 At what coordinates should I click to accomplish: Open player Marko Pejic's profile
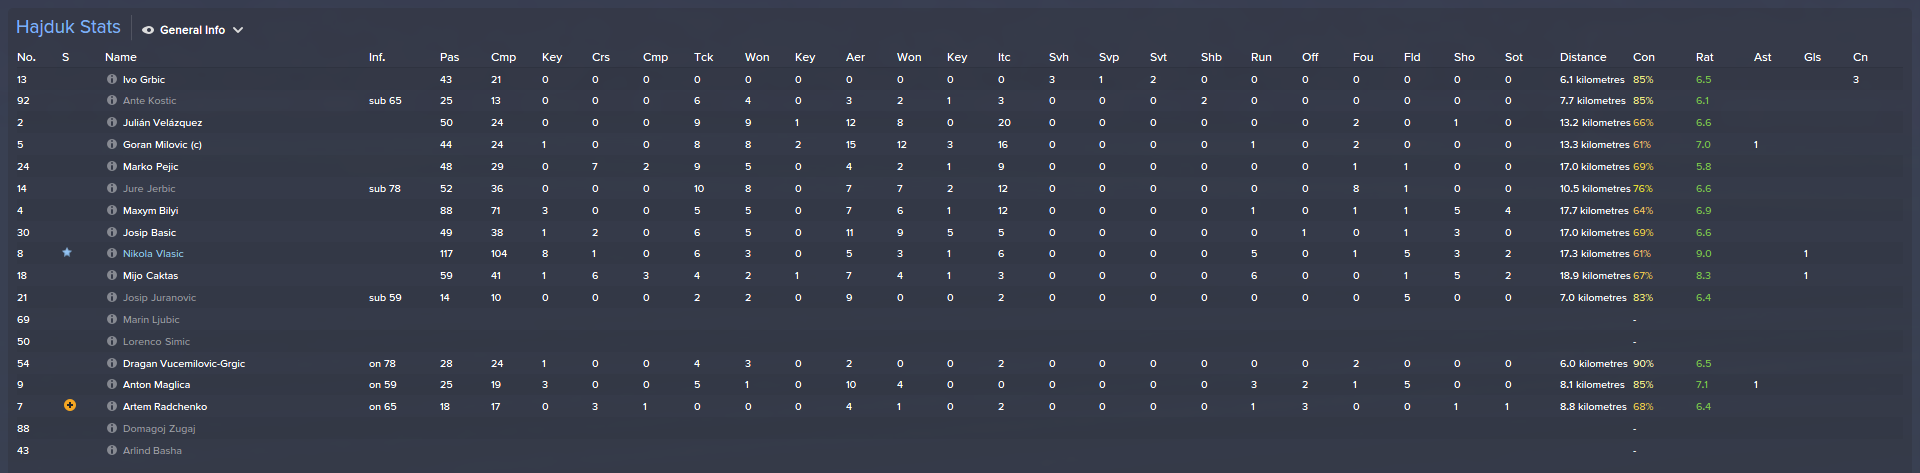coord(151,167)
